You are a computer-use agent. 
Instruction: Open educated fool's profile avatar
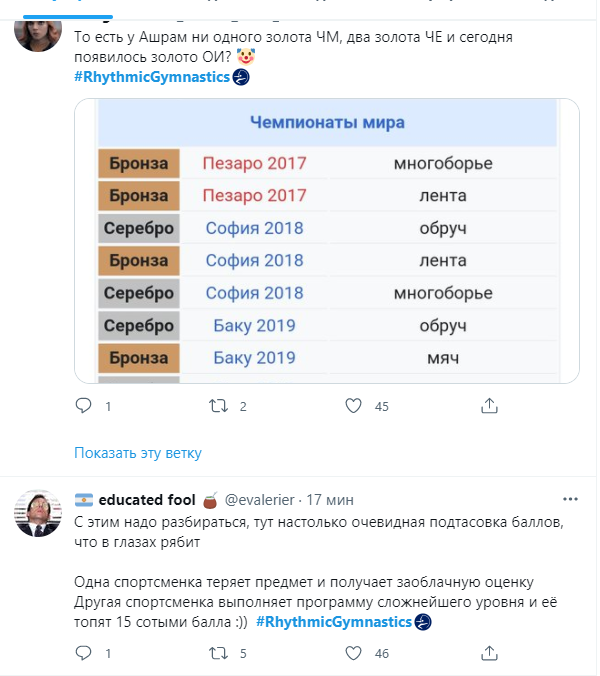36,513
